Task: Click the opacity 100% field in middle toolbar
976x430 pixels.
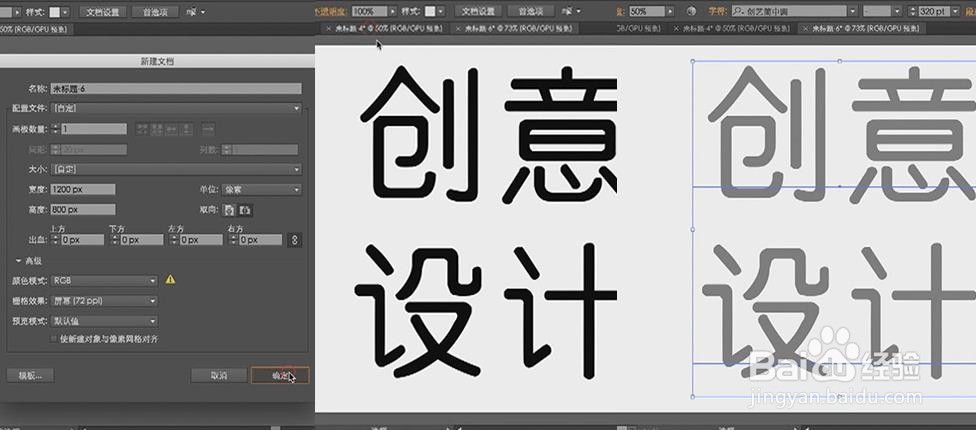Action: (370, 11)
